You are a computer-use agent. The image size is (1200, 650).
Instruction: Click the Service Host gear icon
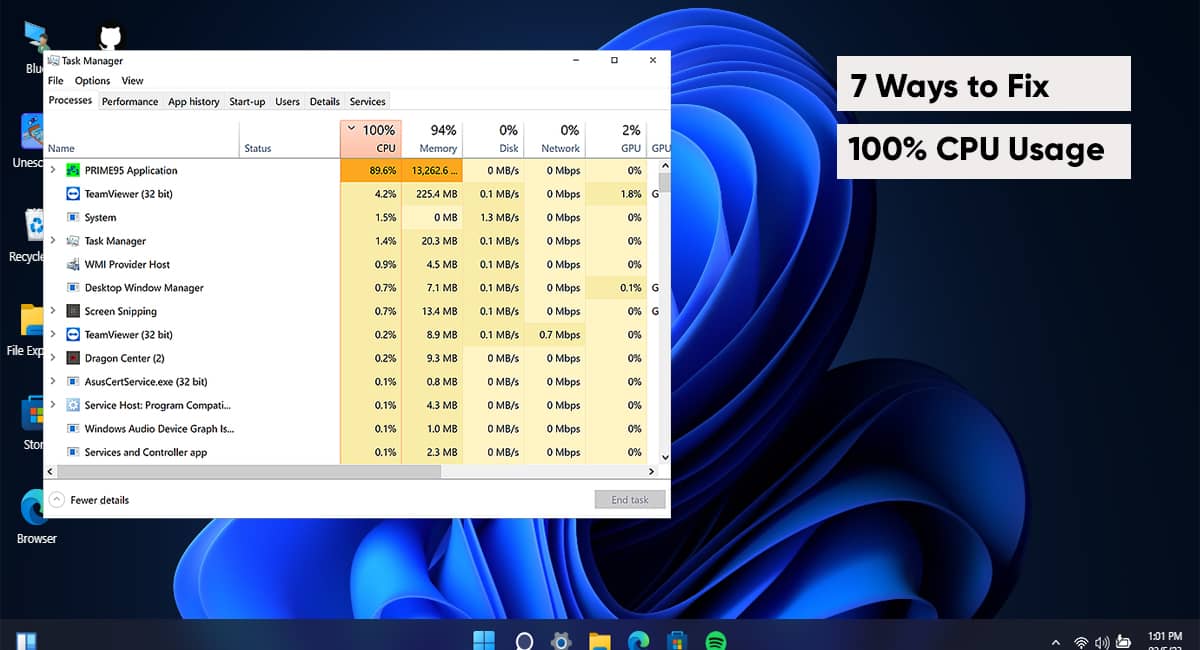73,405
